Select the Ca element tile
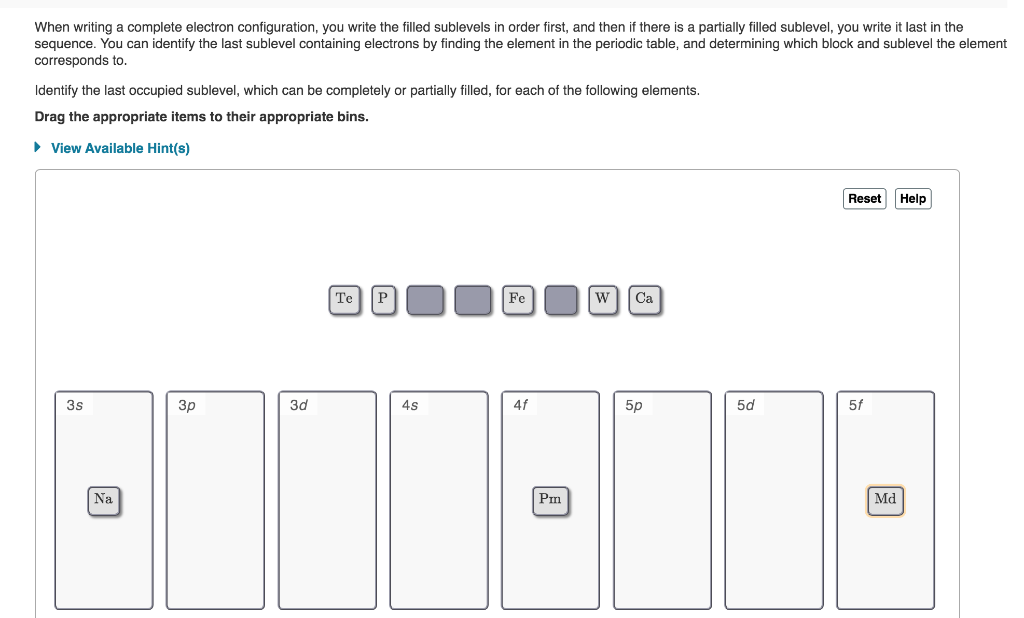Screen dimensions: 1024x618 click(644, 299)
